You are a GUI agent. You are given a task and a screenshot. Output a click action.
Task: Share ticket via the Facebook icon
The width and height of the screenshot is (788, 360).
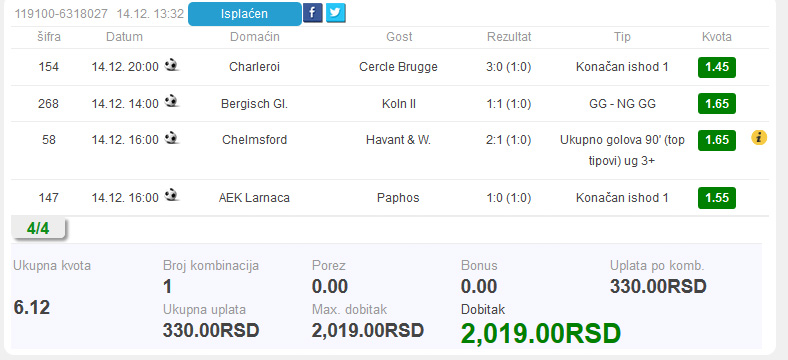click(x=312, y=13)
